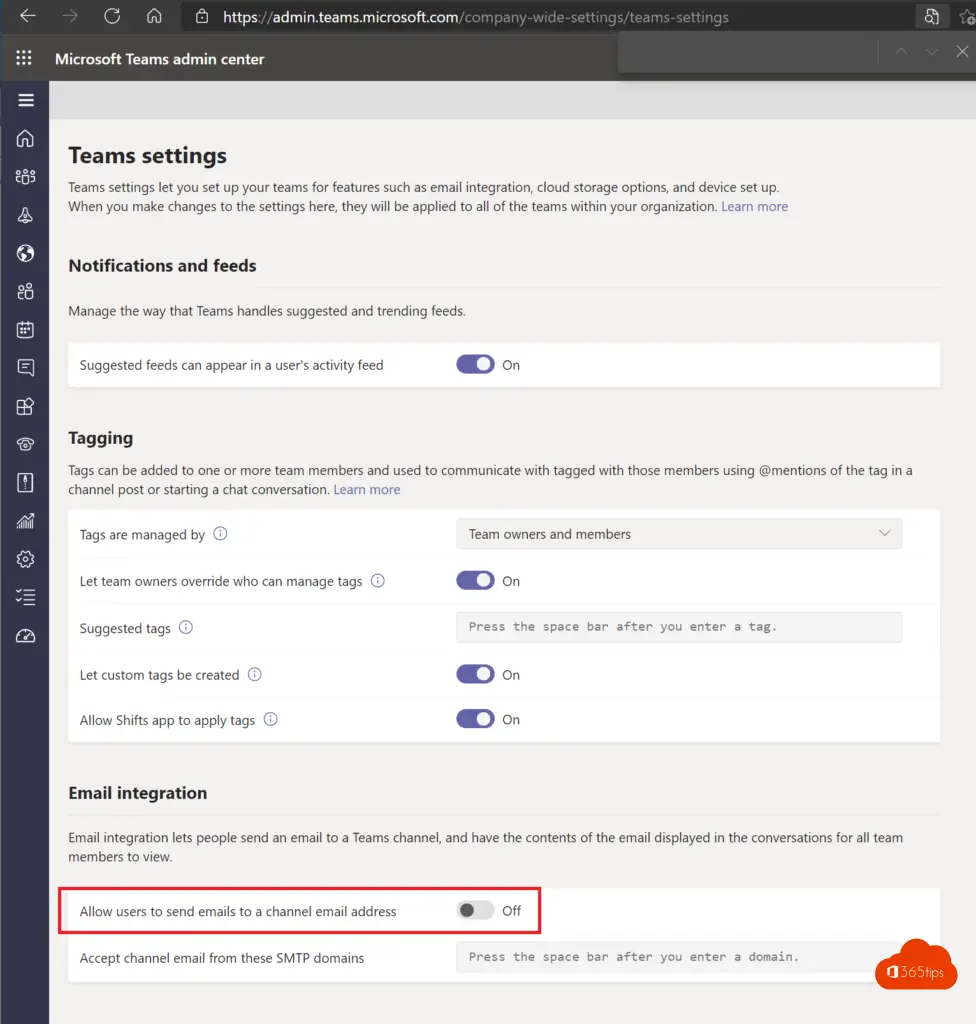
Task: Open the Analytics and reports icon
Action: (x=25, y=520)
